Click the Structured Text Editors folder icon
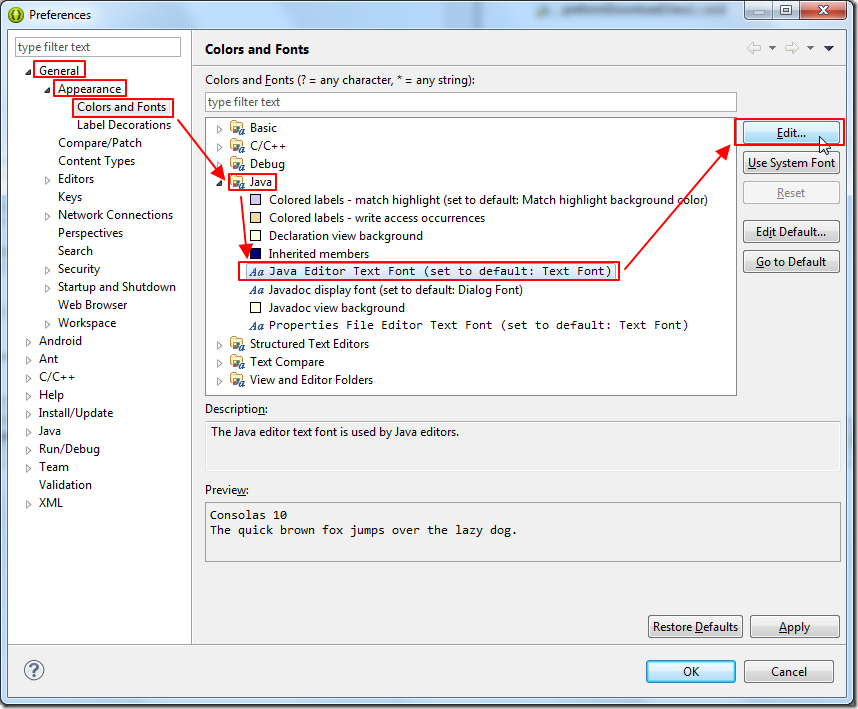 point(237,344)
